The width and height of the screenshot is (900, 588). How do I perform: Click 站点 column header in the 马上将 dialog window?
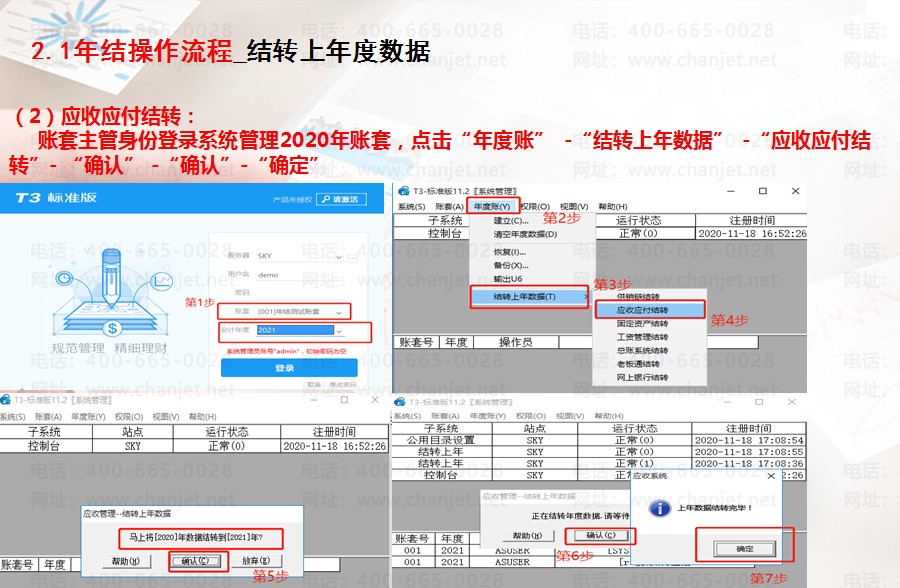tap(133, 432)
